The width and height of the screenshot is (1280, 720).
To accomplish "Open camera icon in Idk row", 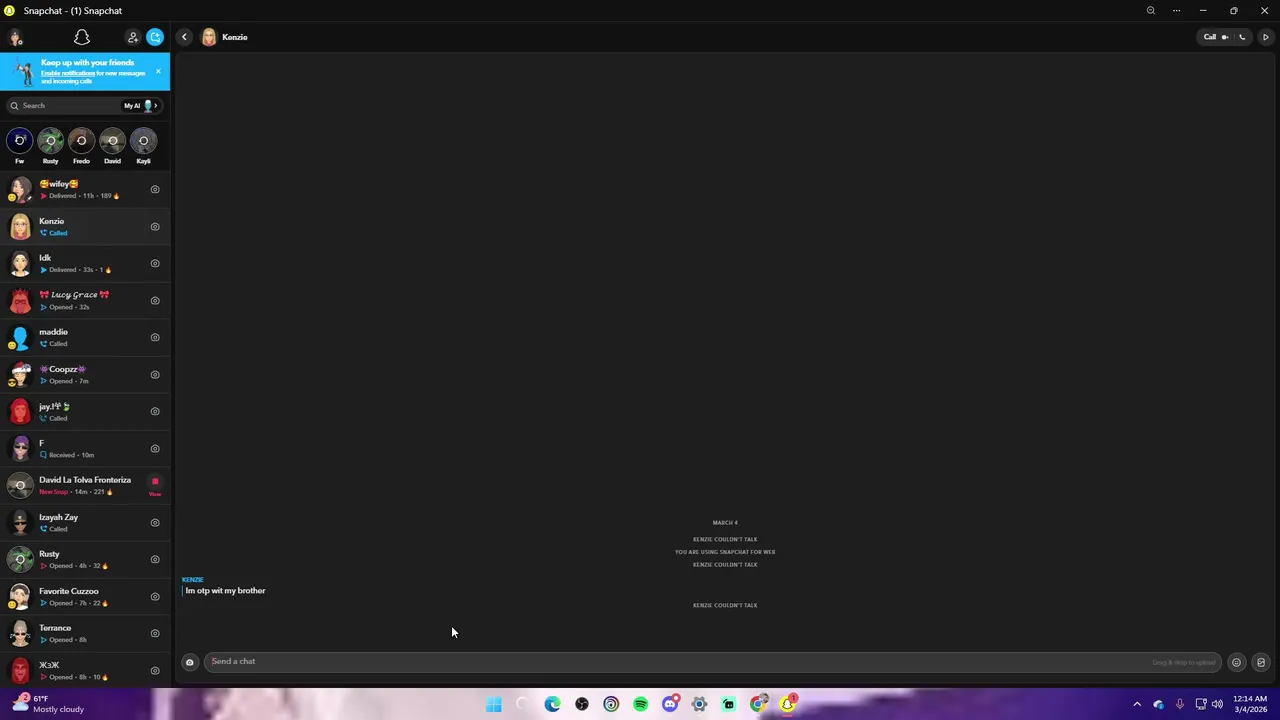I will [x=155, y=263].
